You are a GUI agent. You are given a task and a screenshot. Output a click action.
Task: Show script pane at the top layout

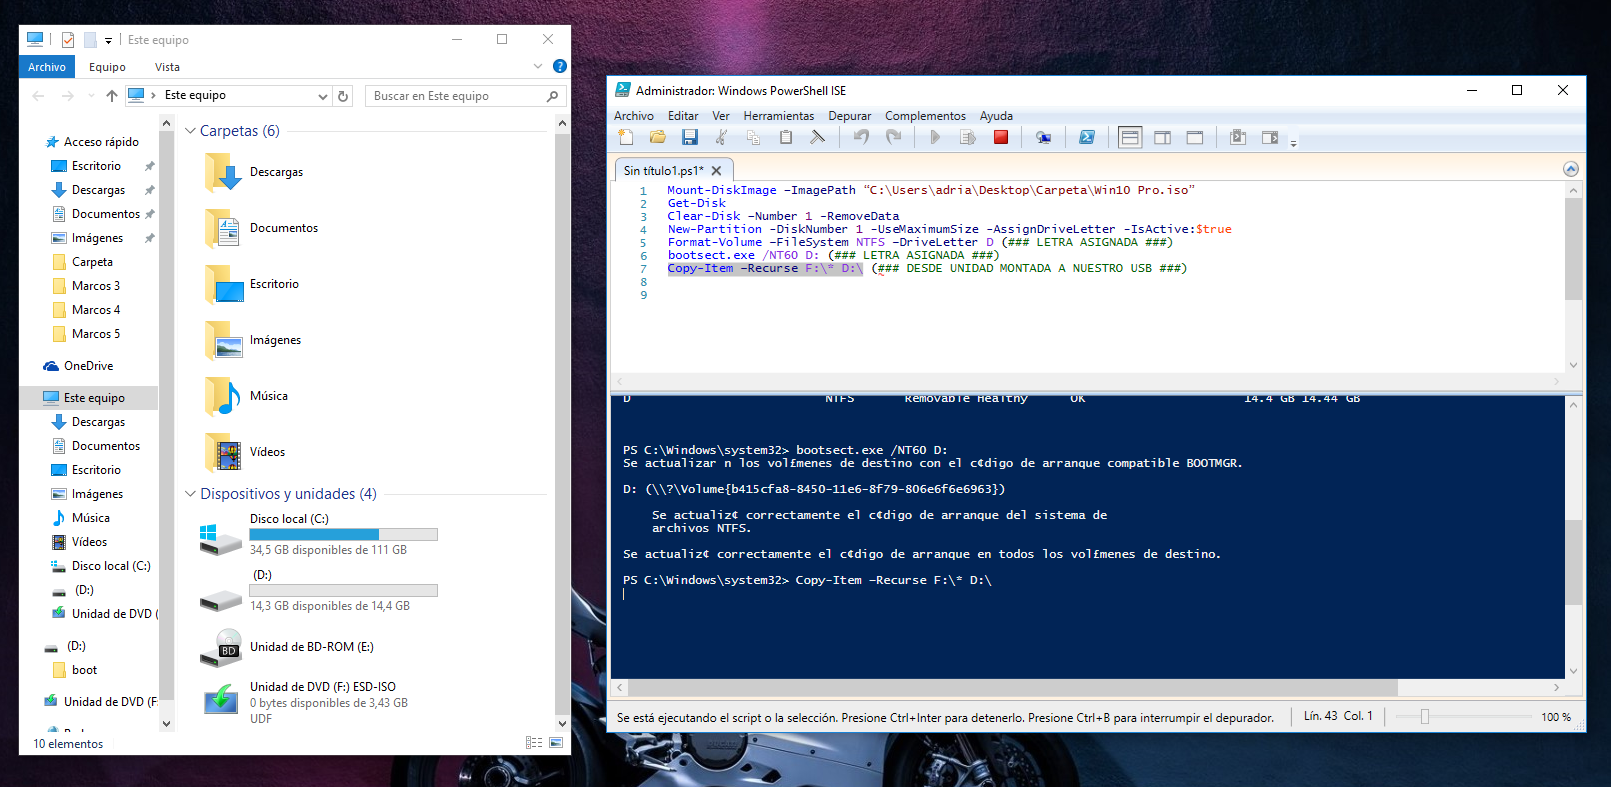(x=1130, y=137)
